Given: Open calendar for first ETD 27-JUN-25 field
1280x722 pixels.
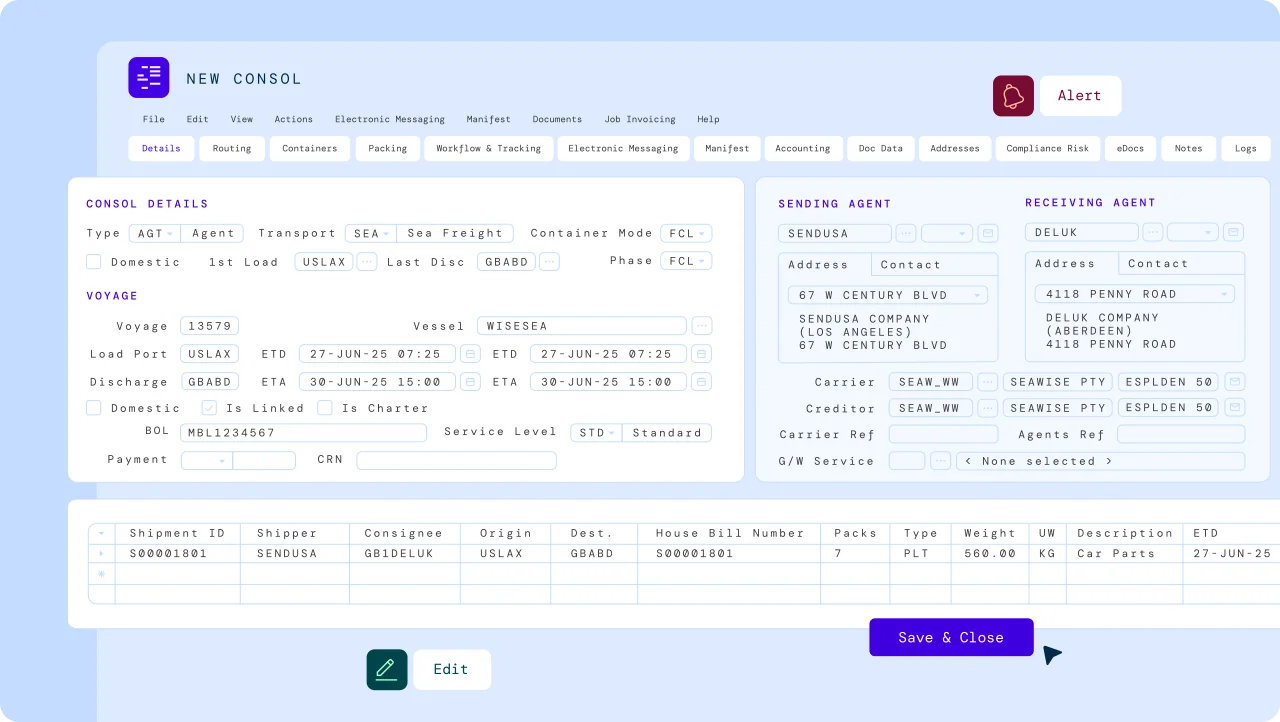Looking at the screenshot, I should [470, 354].
